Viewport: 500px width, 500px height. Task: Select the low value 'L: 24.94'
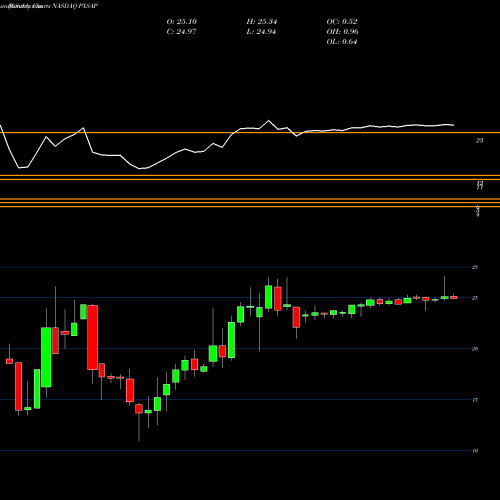261,32
